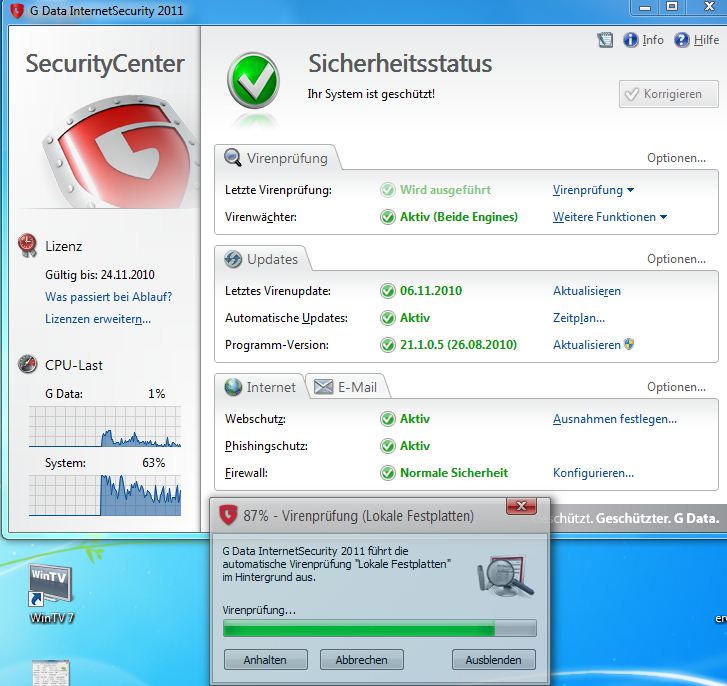
Task: Click the Updates refresh globe icon
Action: (233, 259)
